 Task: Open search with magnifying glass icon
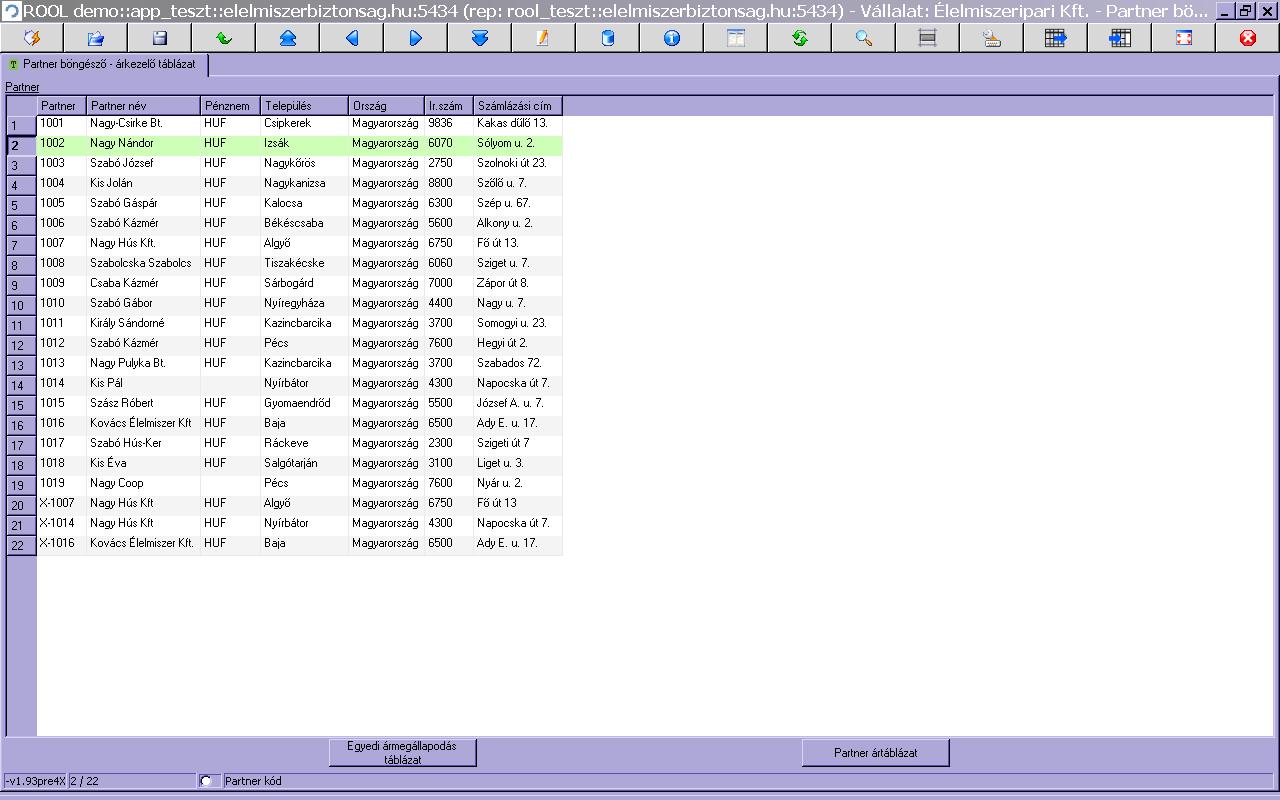[863, 38]
